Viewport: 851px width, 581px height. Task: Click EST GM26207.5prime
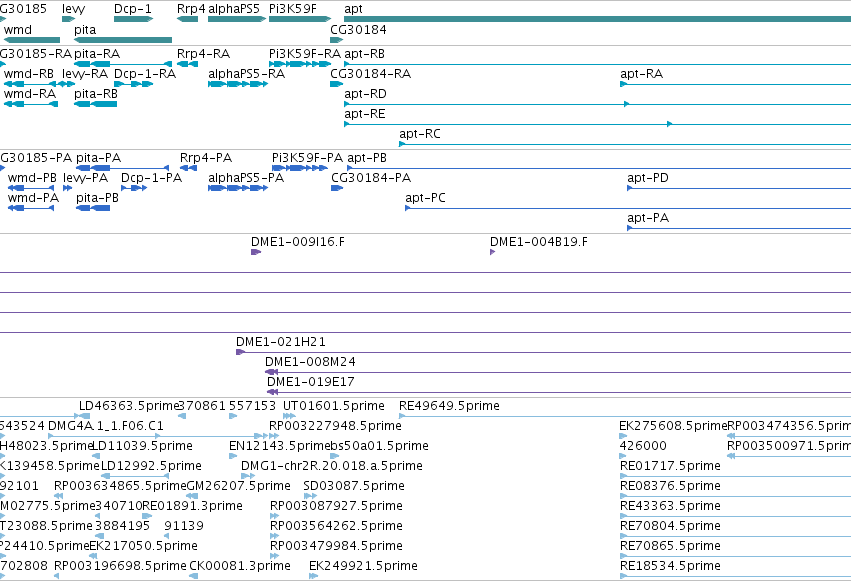click(x=239, y=486)
